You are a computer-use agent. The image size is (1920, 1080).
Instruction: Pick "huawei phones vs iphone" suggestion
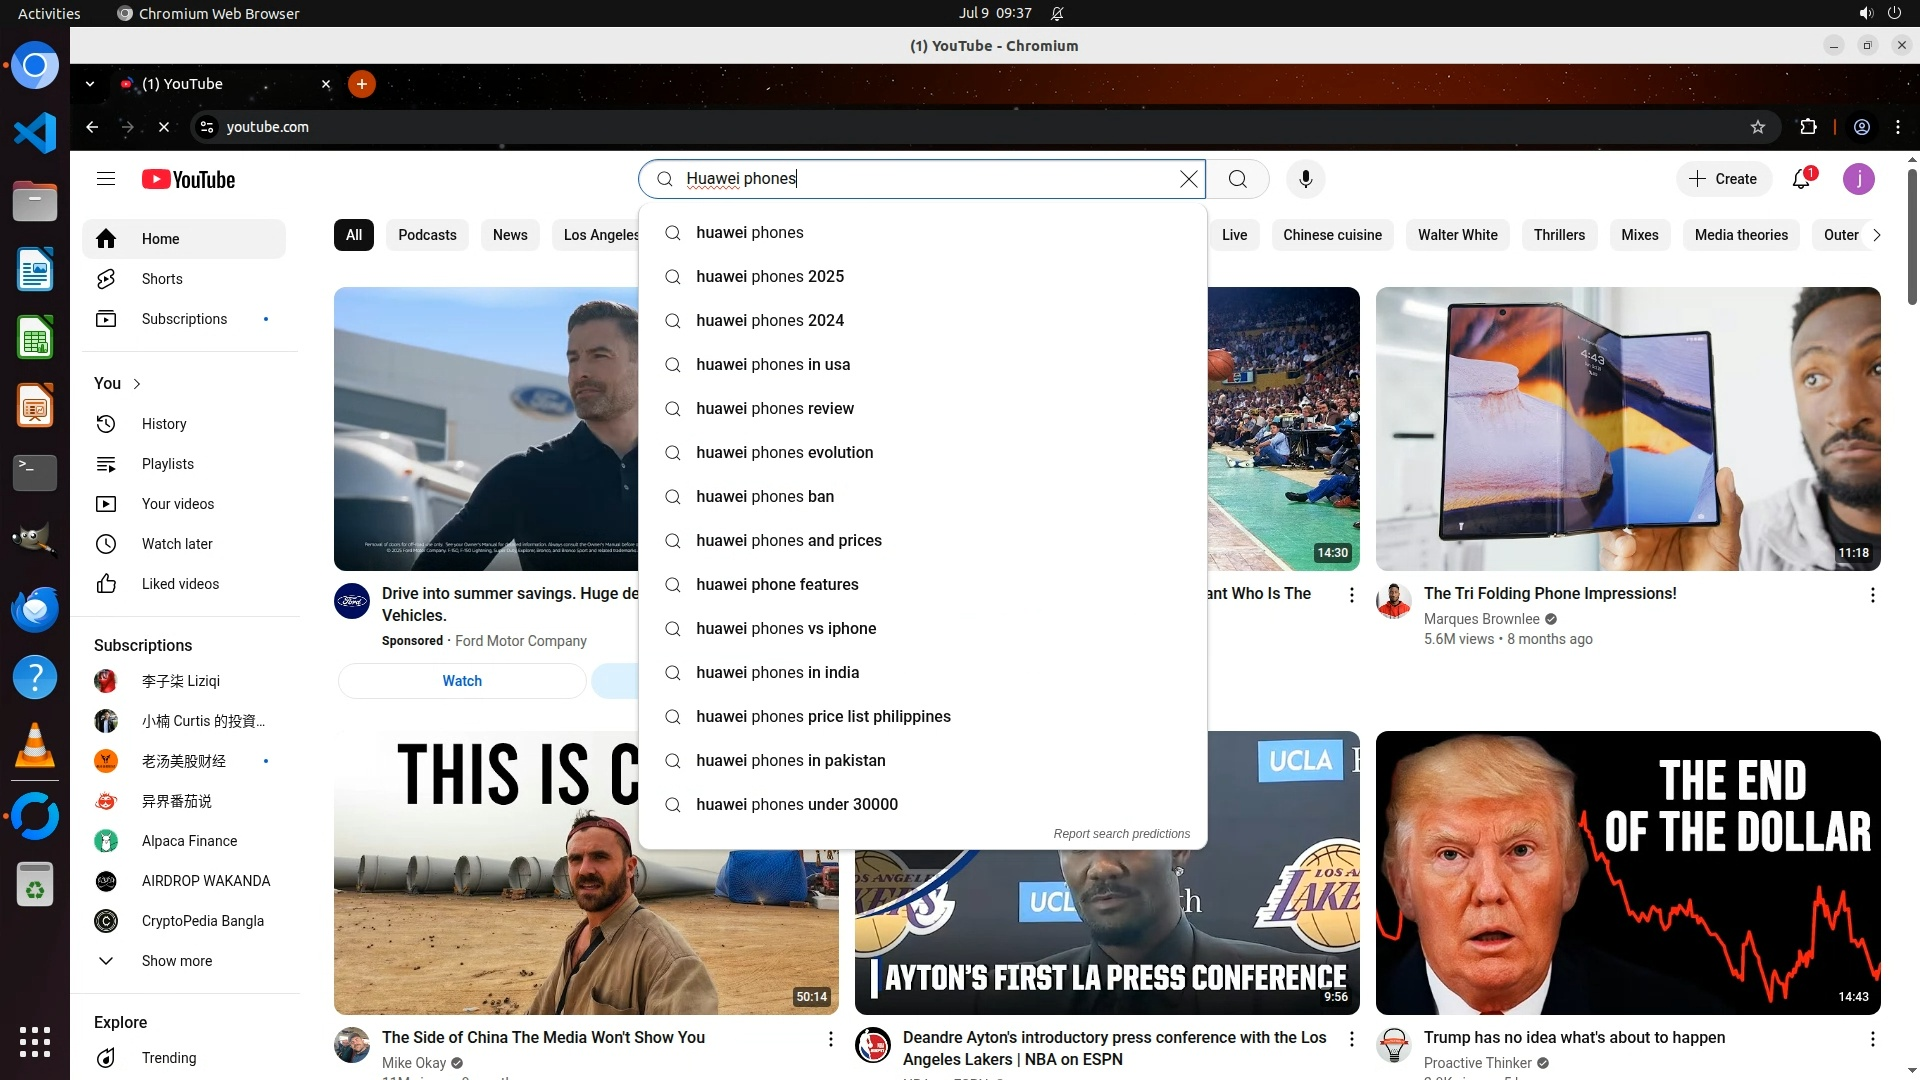pyautogui.click(x=786, y=628)
